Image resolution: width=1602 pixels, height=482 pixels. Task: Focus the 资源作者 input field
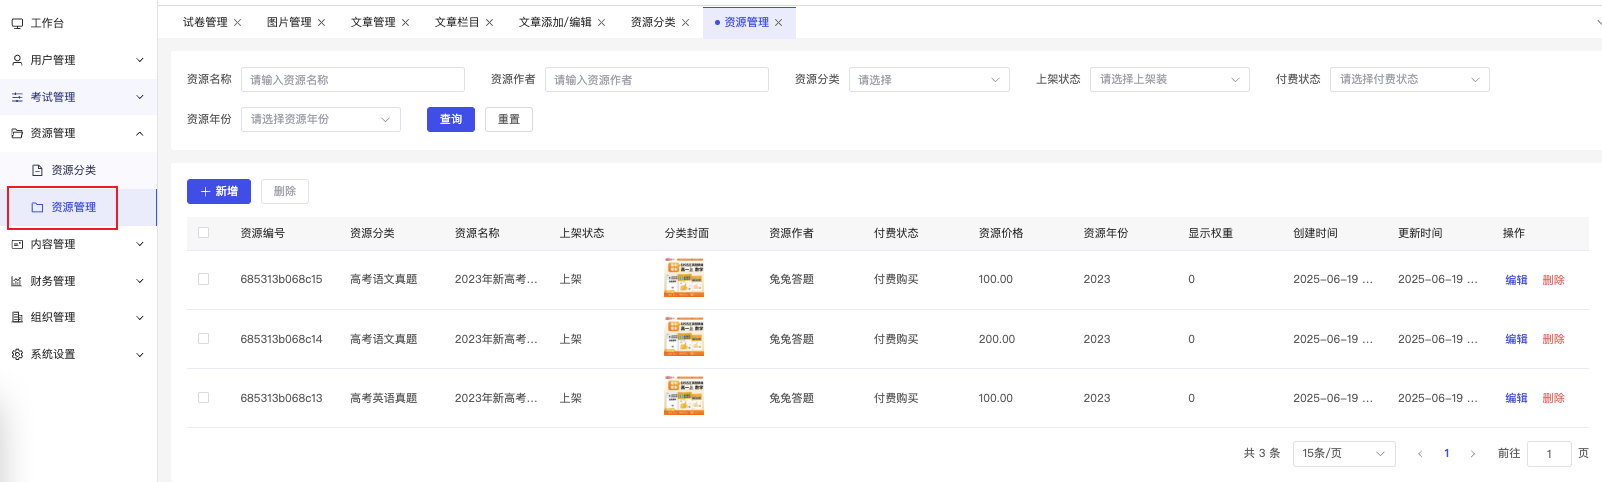pos(657,79)
